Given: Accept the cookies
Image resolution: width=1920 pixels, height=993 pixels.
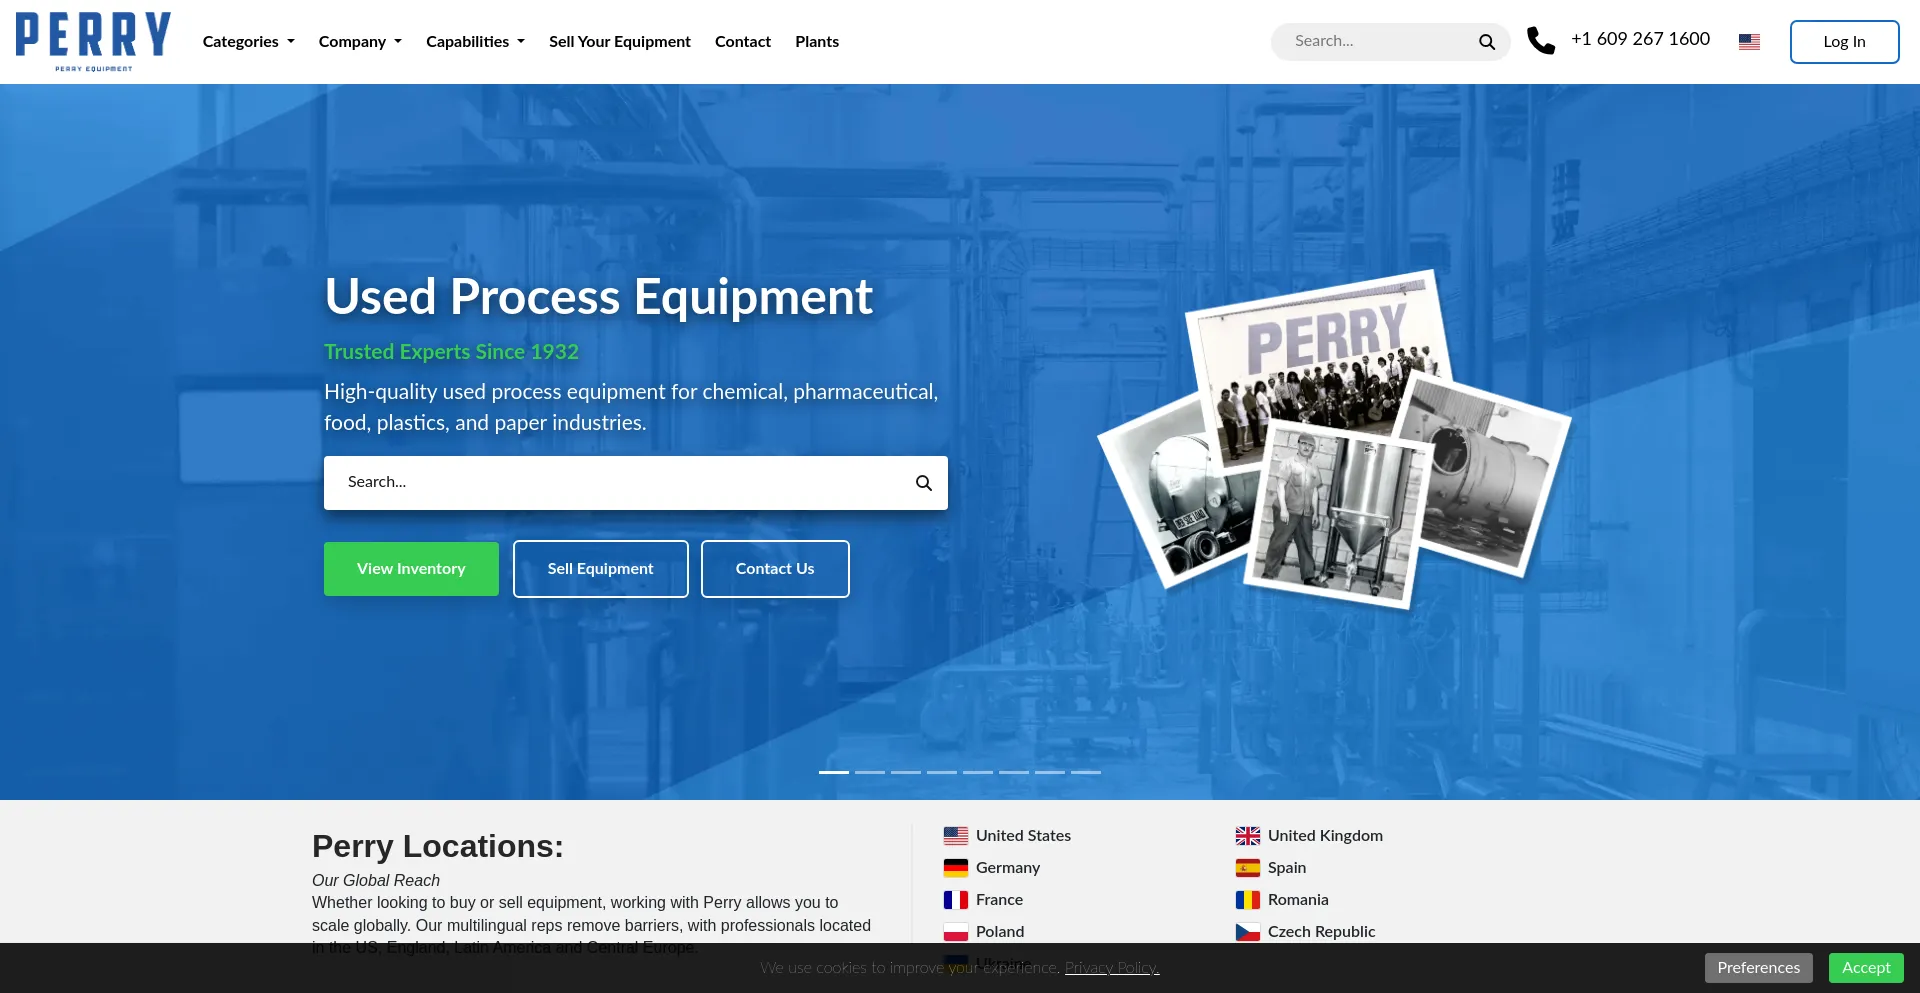Looking at the screenshot, I should point(1866,968).
